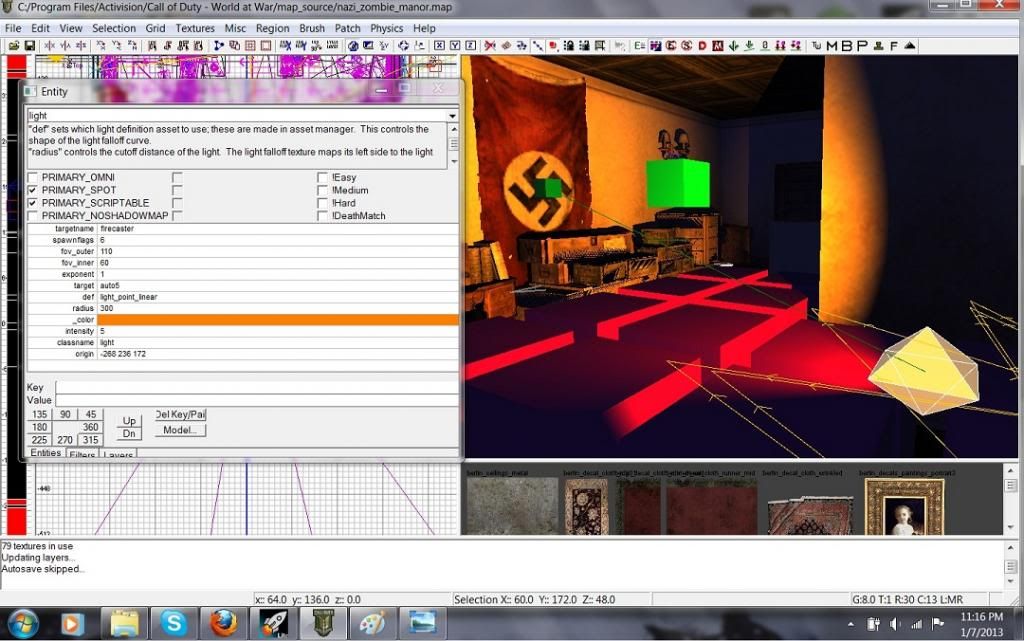Viewport: 1024px width, 641px height.
Task: Select the radius row with value 300
Action: click(x=243, y=308)
